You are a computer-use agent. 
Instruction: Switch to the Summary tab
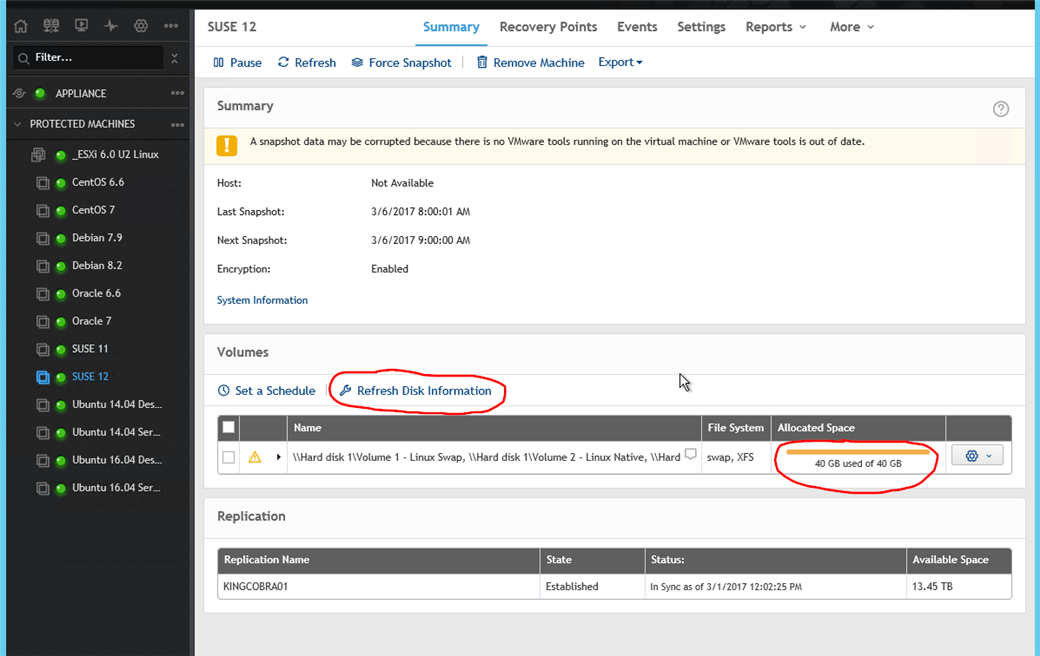tap(451, 27)
